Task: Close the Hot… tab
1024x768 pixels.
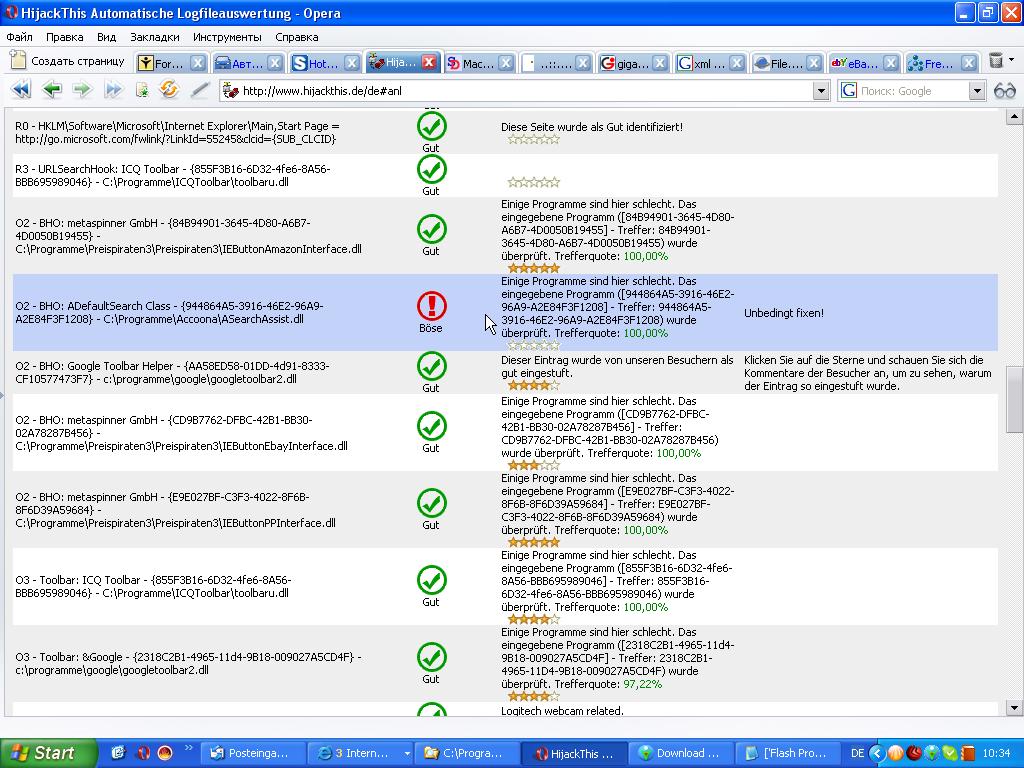Action: coord(351,63)
